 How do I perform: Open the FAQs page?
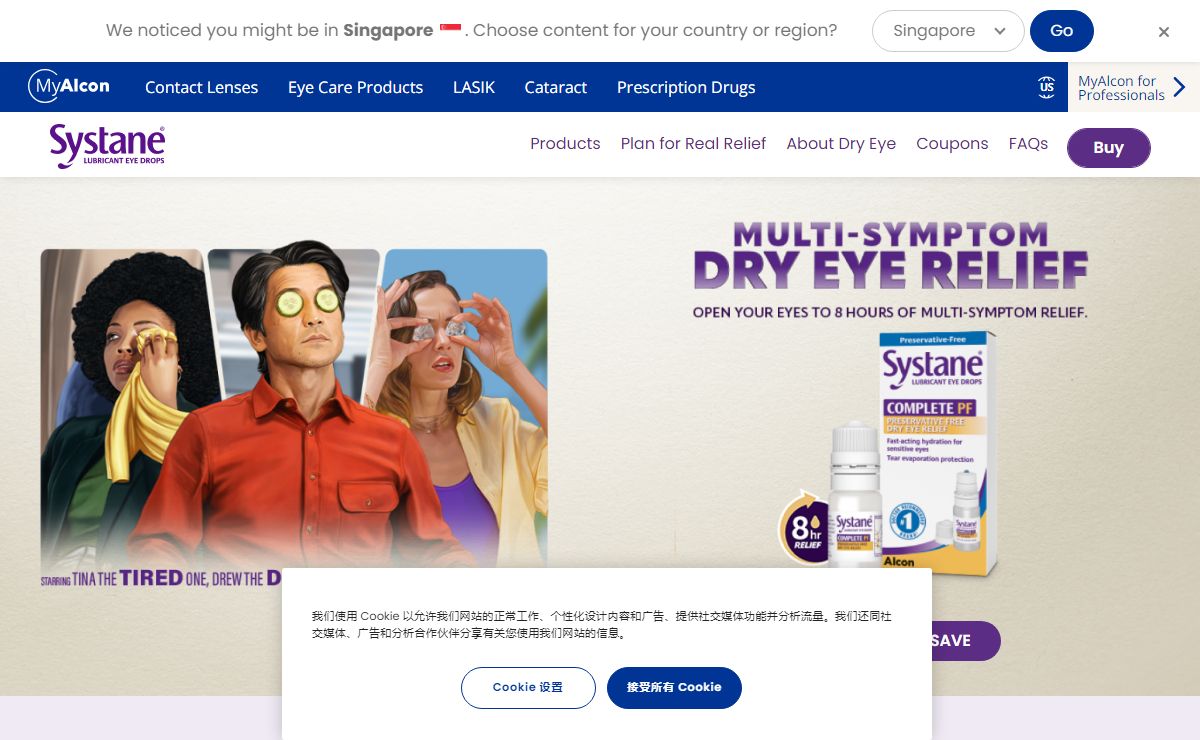point(1028,143)
